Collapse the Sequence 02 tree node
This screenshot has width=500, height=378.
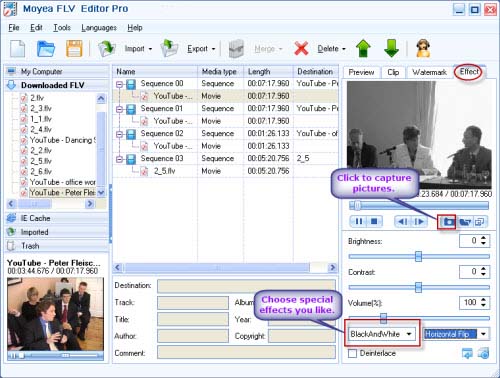(119, 134)
